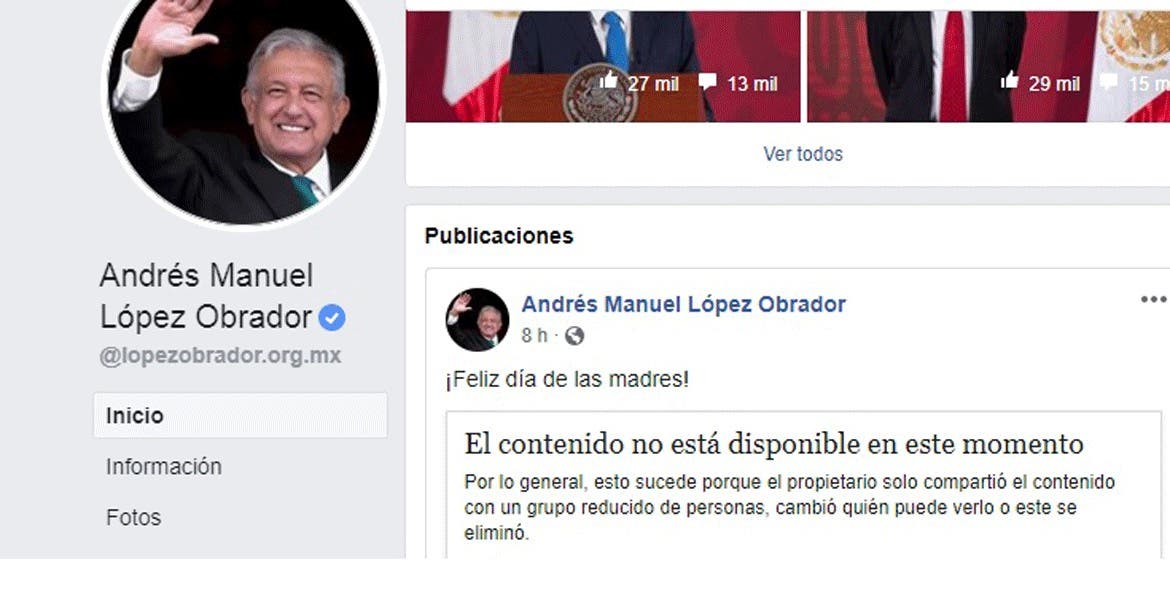Open the video thumbnail with blue tie
This screenshot has width=1170, height=600.
(603, 66)
